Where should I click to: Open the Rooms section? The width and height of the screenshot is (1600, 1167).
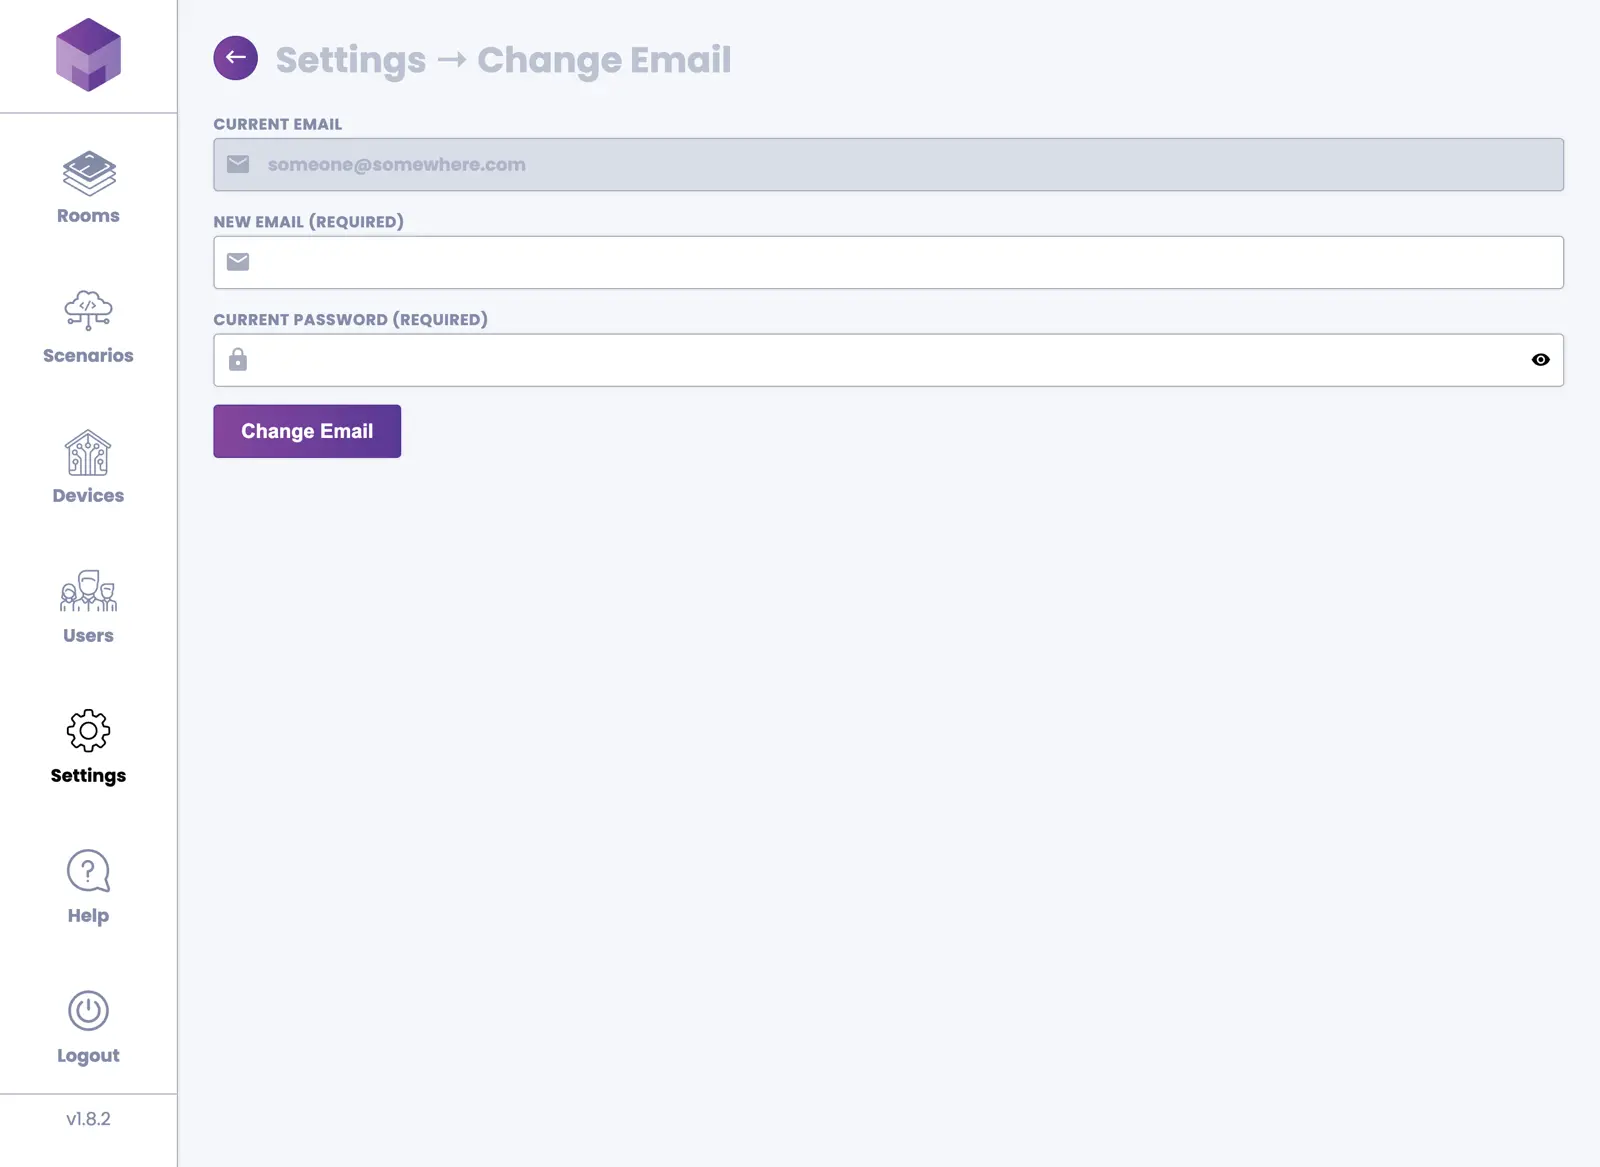(88, 188)
